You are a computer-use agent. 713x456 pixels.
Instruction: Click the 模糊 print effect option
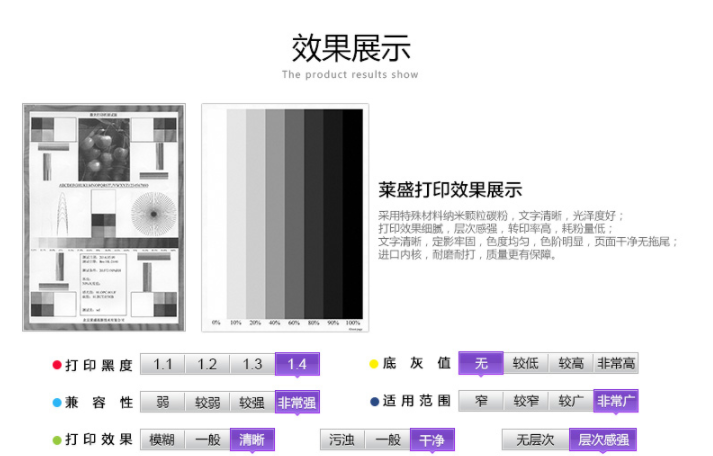(x=163, y=440)
